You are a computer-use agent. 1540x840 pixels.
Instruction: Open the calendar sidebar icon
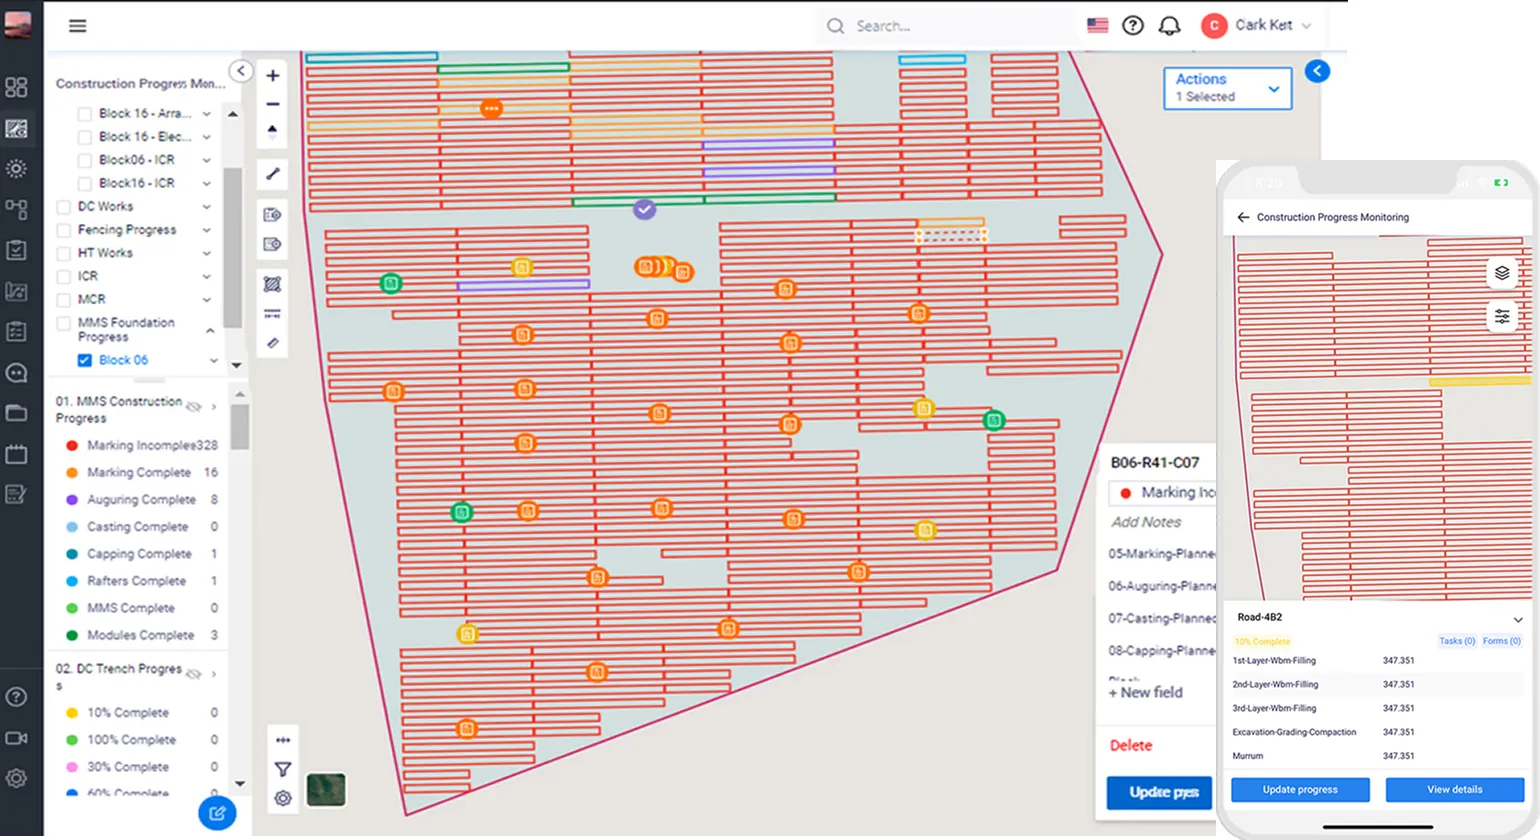click(16, 454)
